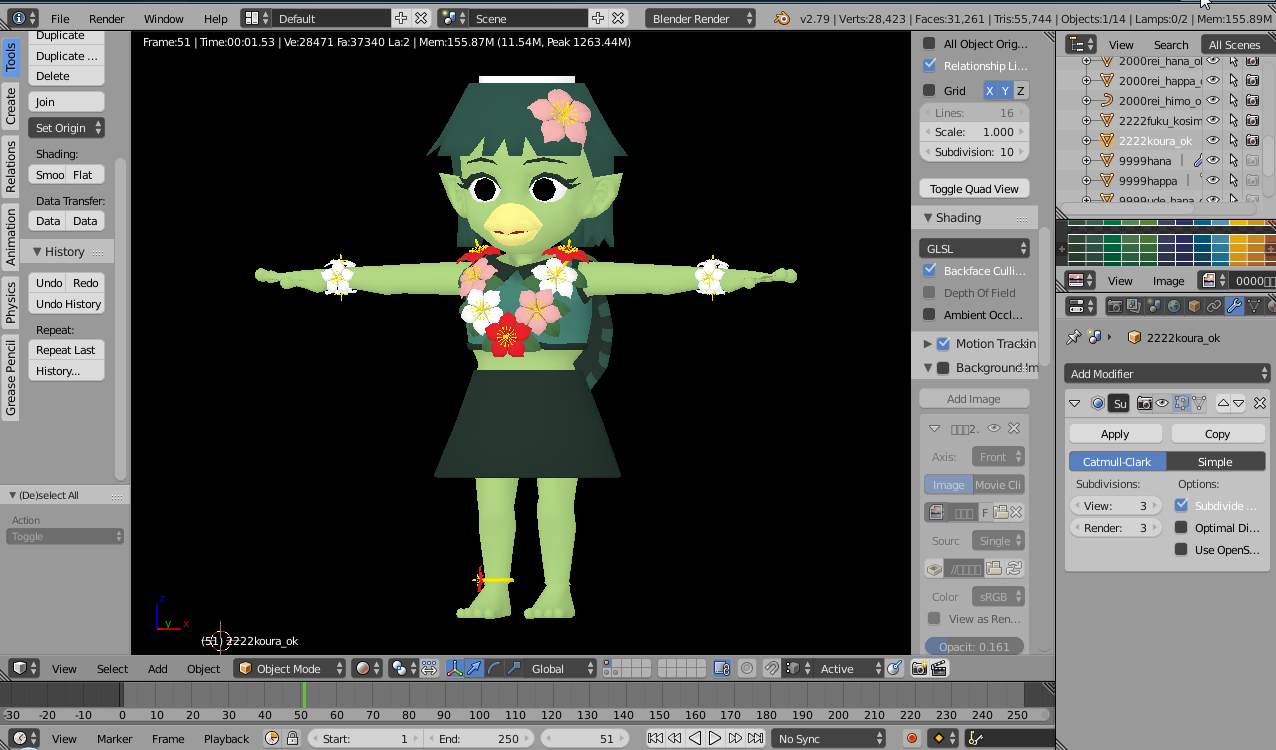The width and height of the screenshot is (1276, 750).
Task: Click the Copy modifier button
Action: pos(1217,433)
